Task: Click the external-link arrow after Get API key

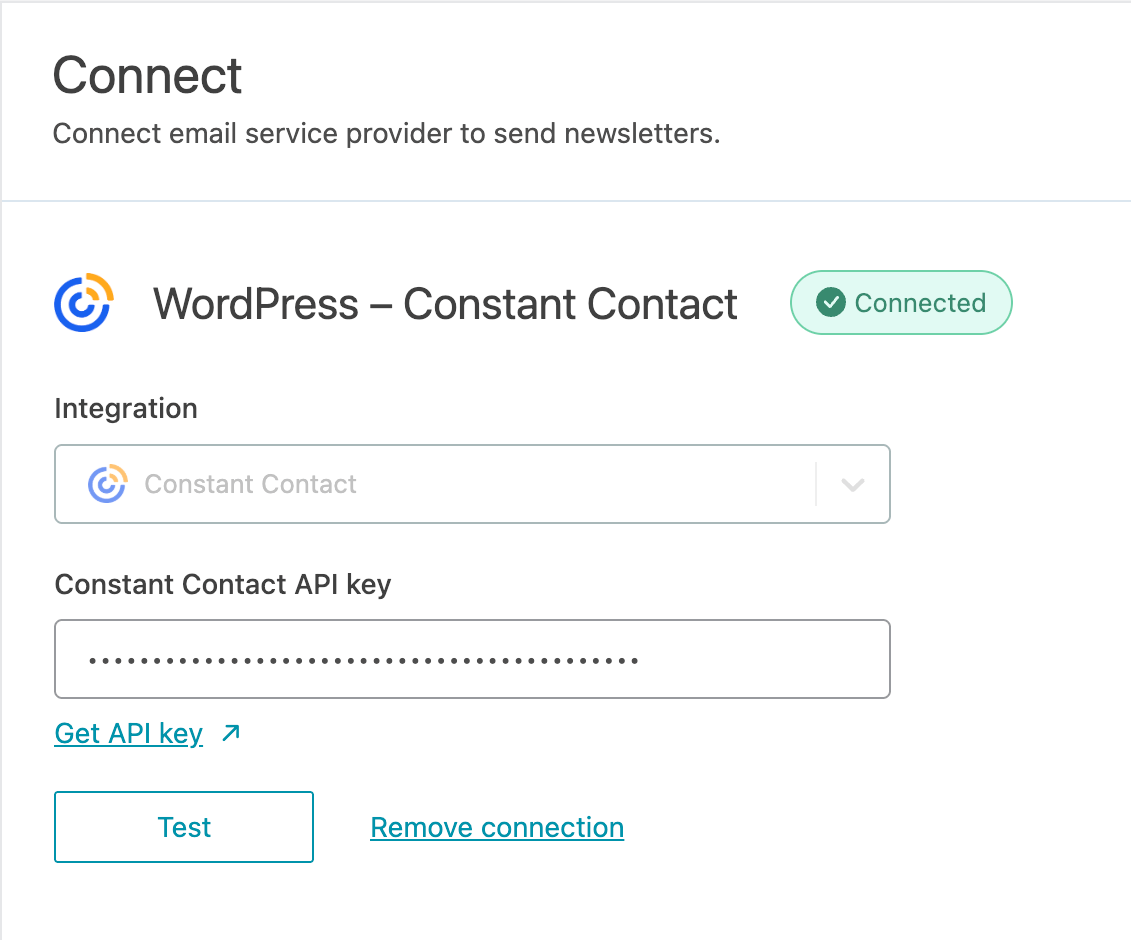Action: click(231, 734)
